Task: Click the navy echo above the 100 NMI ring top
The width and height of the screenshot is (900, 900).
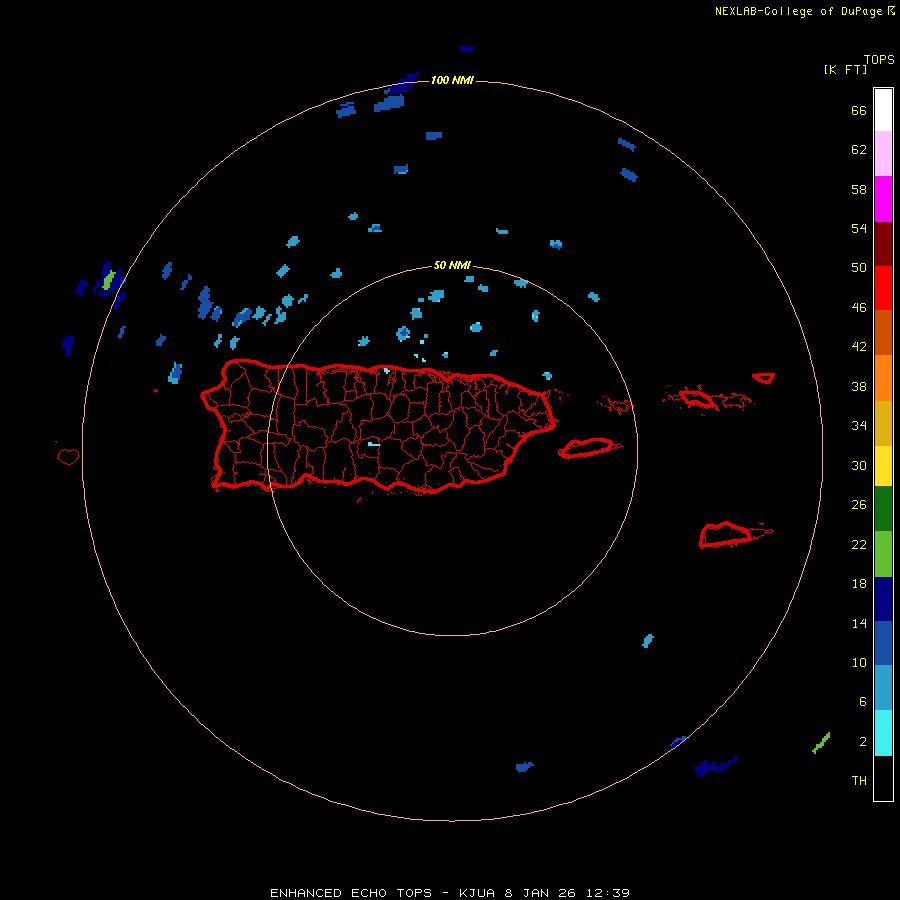Action: click(467, 49)
